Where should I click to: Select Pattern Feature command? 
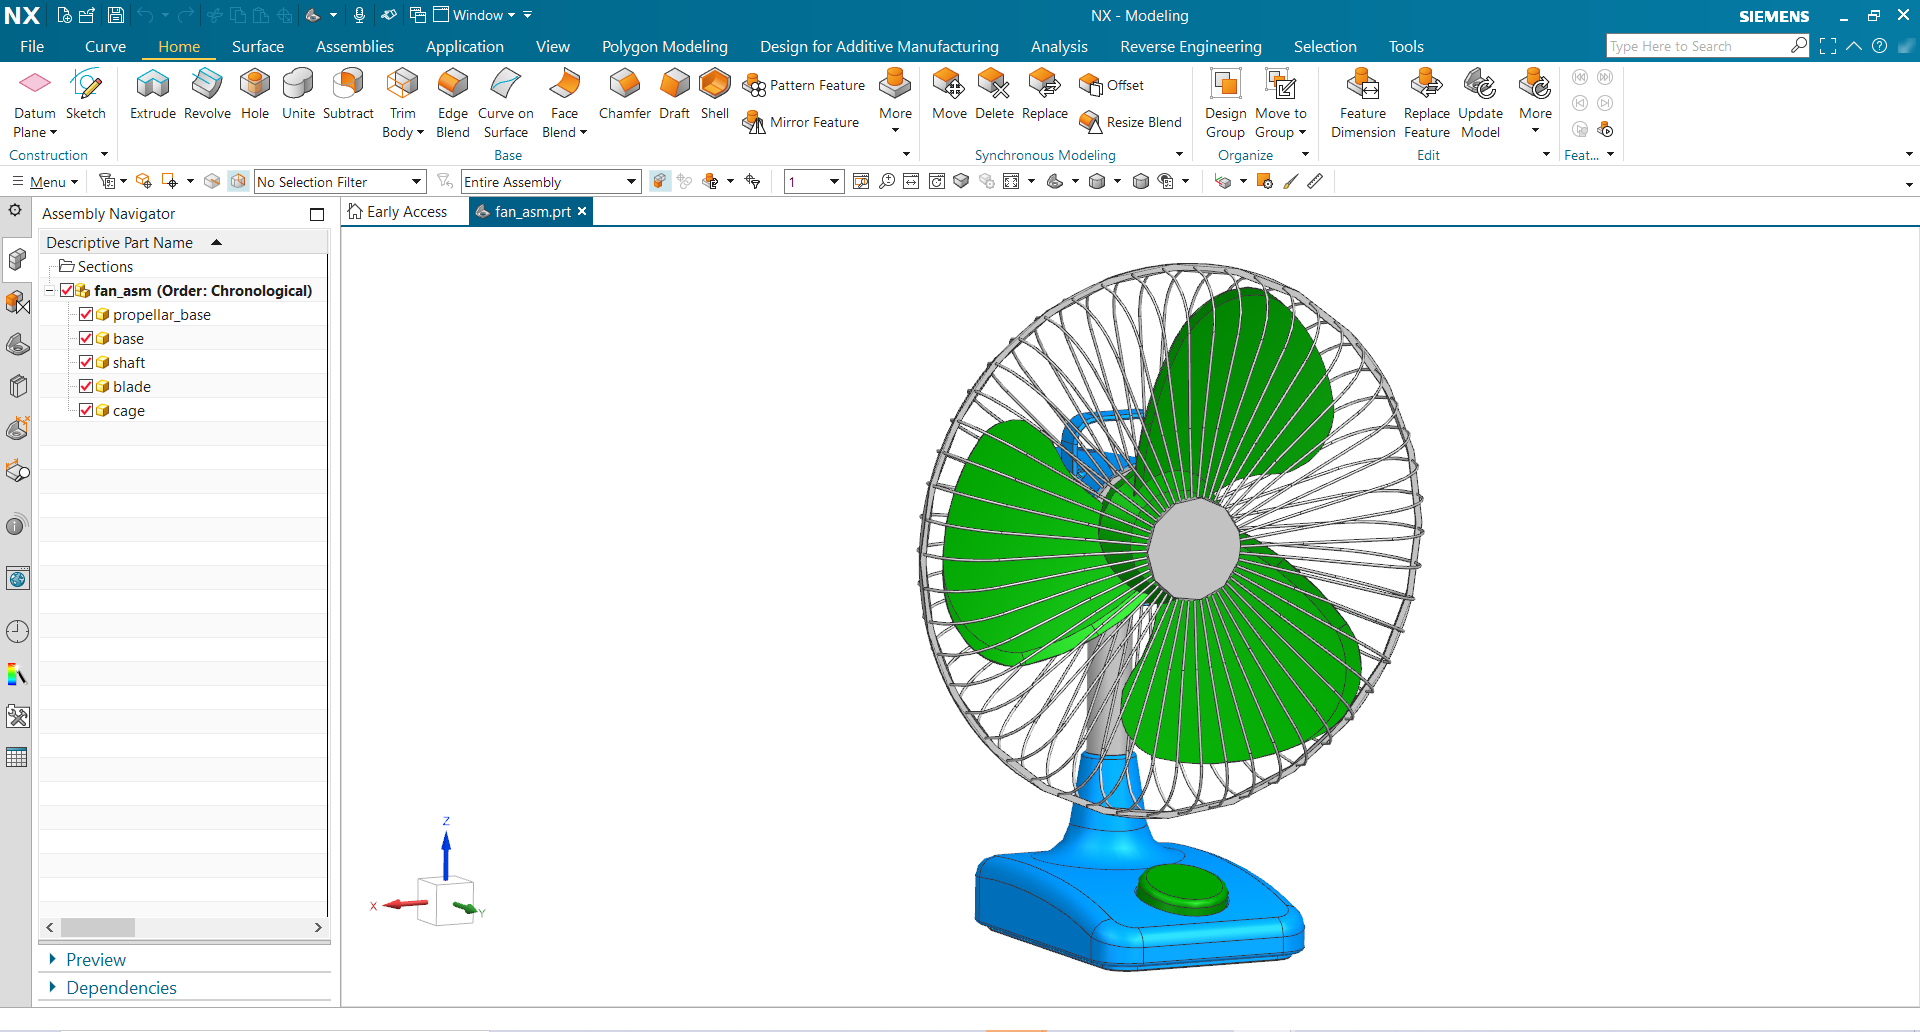click(805, 85)
